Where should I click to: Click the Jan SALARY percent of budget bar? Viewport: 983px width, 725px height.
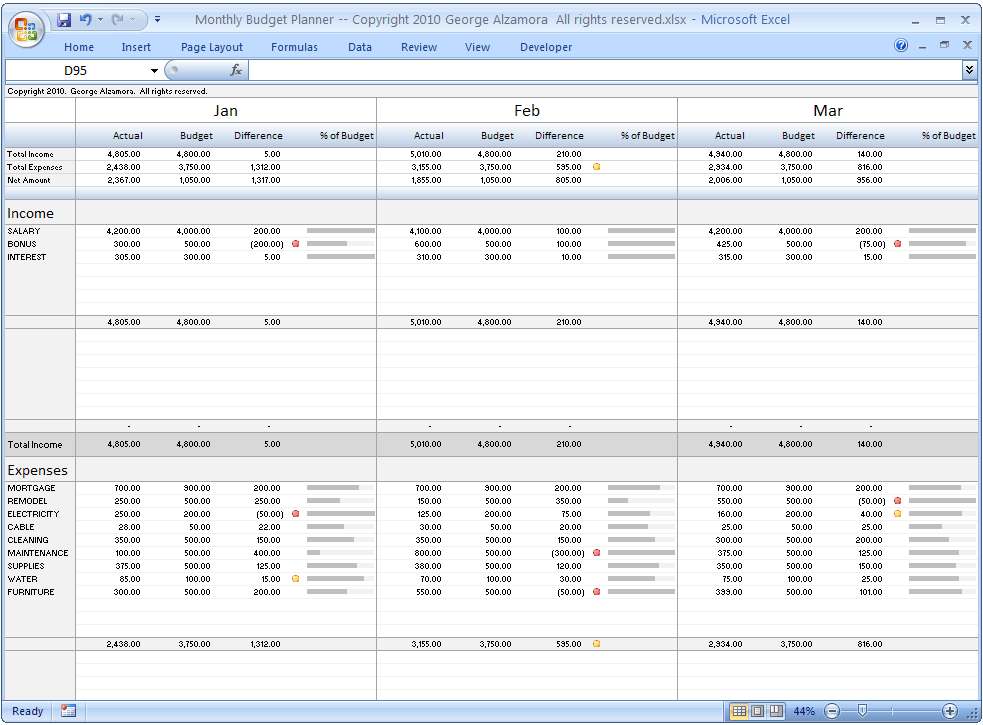340,231
